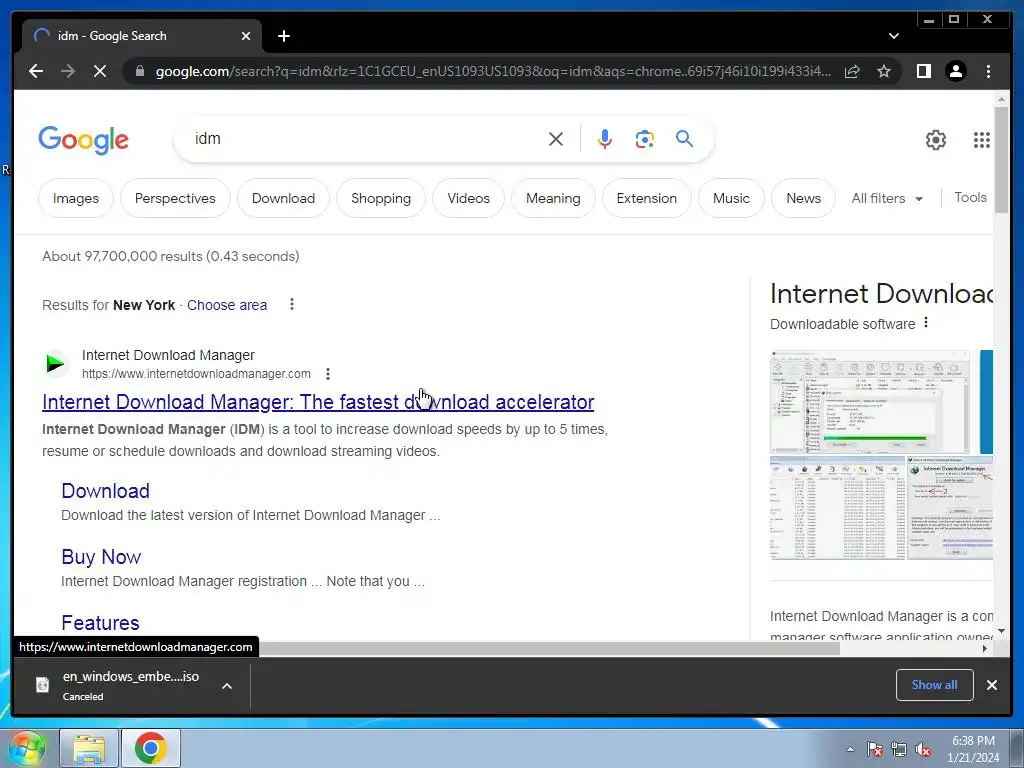
Task: Open the Features sitelink
Action: (x=101, y=623)
